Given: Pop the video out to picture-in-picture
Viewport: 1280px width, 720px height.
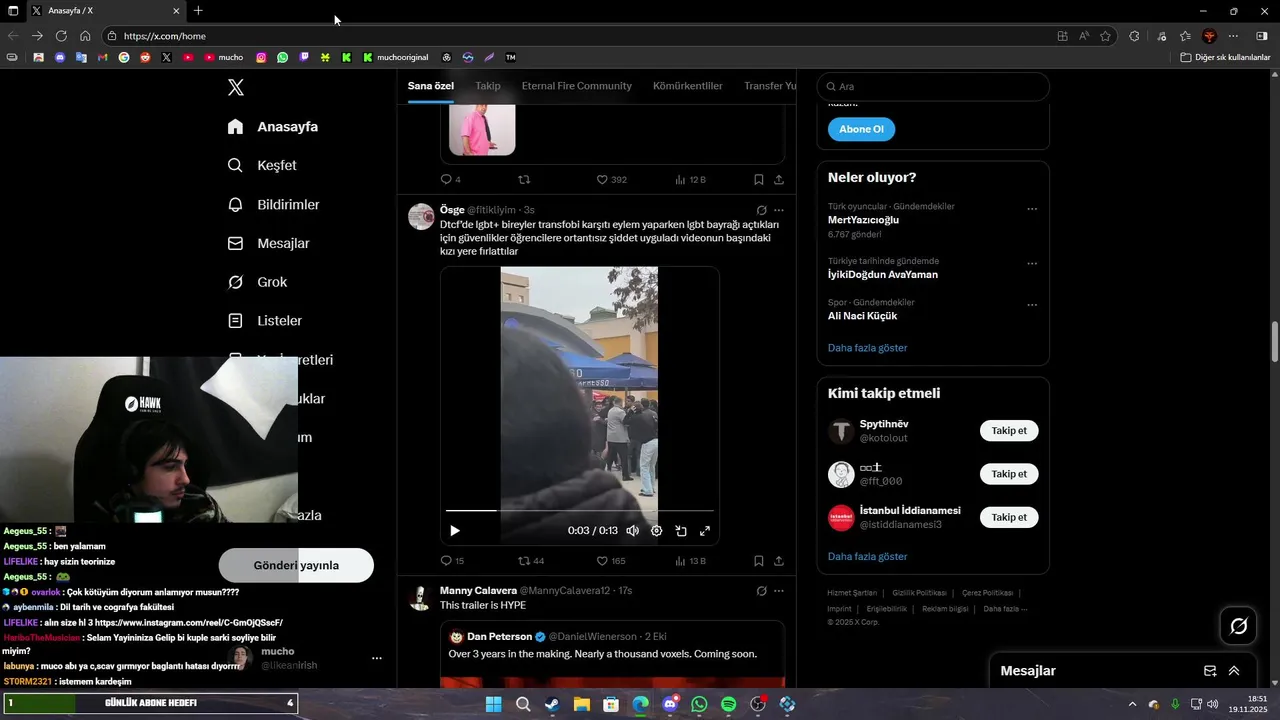Looking at the screenshot, I should 681,531.
